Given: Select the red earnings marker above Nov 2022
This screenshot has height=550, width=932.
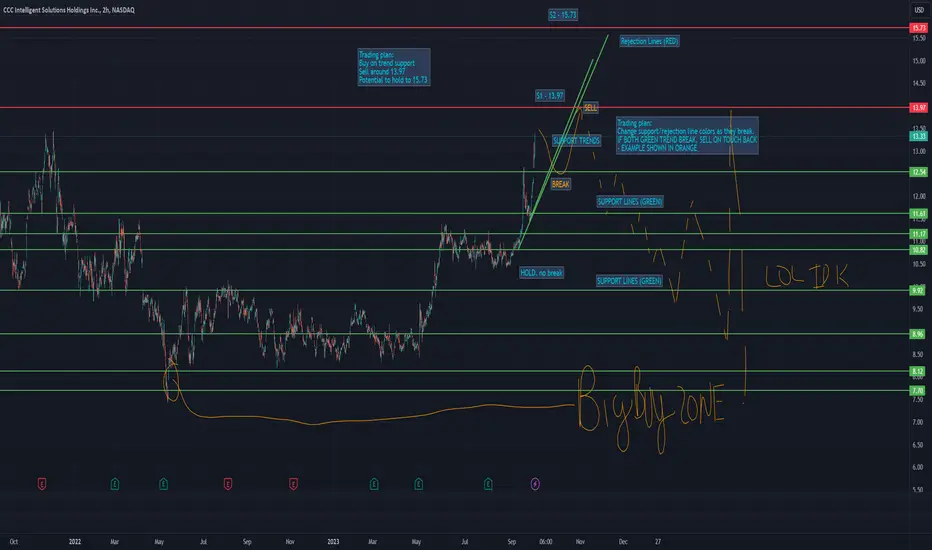Looking at the screenshot, I should tap(293, 484).
